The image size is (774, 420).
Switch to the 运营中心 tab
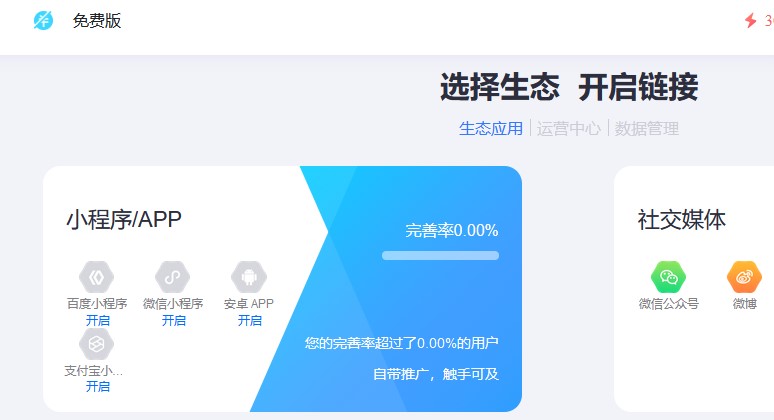[569, 128]
